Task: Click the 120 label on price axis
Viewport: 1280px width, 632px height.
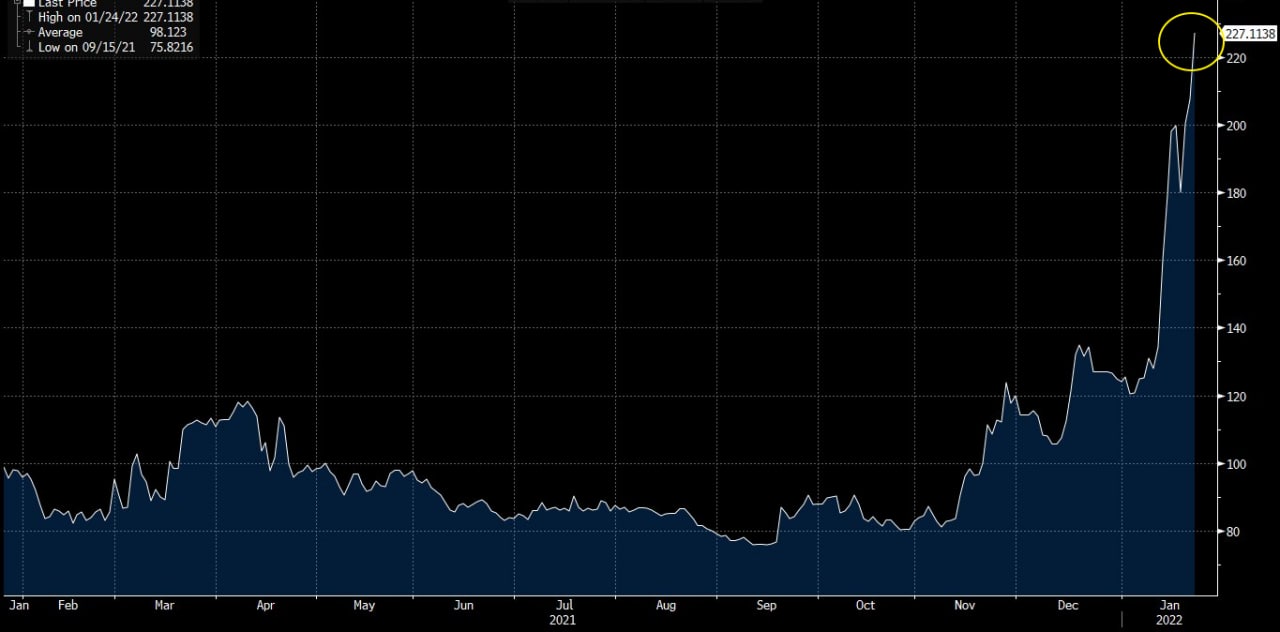Action: [x=1236, y=397]
